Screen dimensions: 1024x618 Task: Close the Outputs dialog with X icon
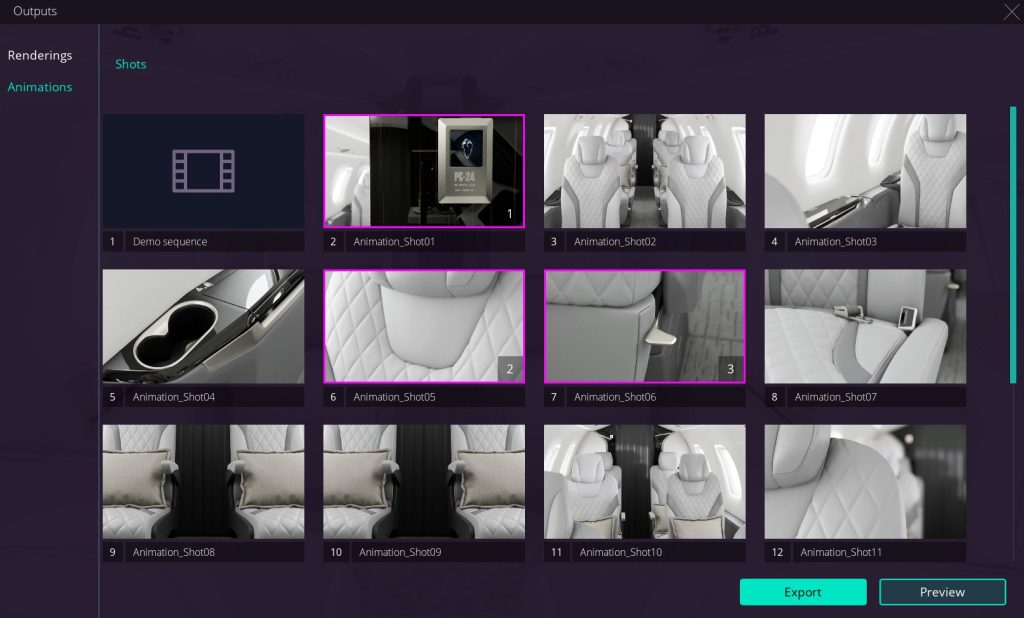1011,11
